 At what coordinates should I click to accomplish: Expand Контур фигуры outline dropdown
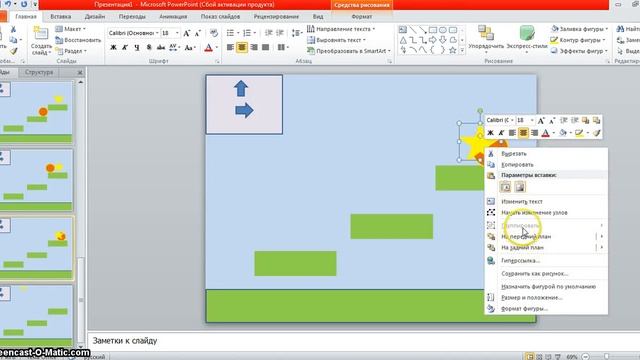click(578, 40)
